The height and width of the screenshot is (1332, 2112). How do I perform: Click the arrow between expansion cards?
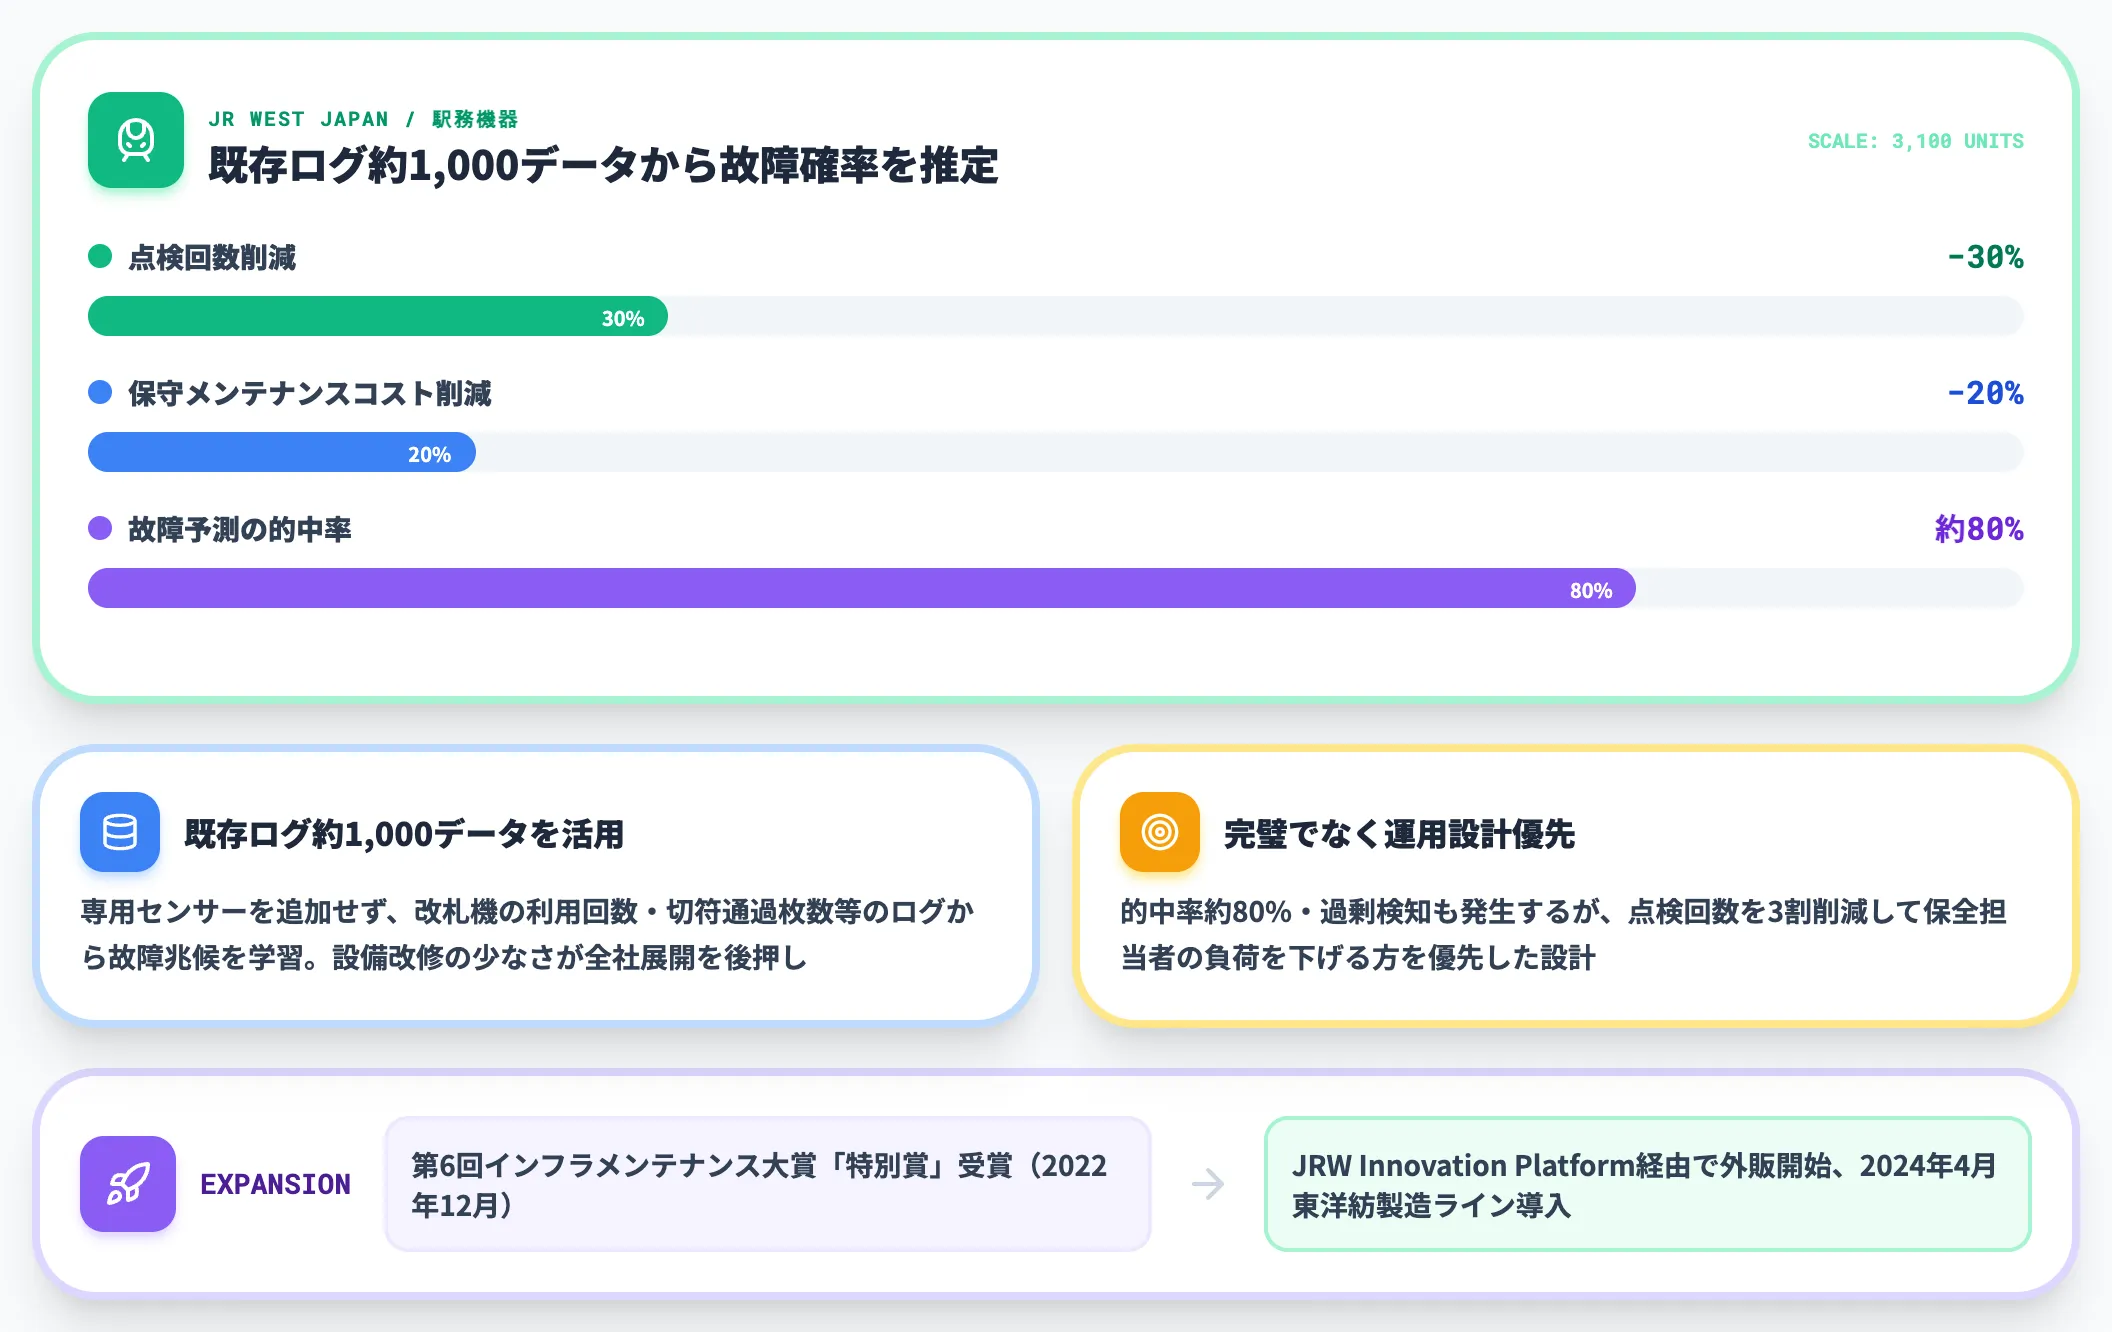tap(1208, 1184)
